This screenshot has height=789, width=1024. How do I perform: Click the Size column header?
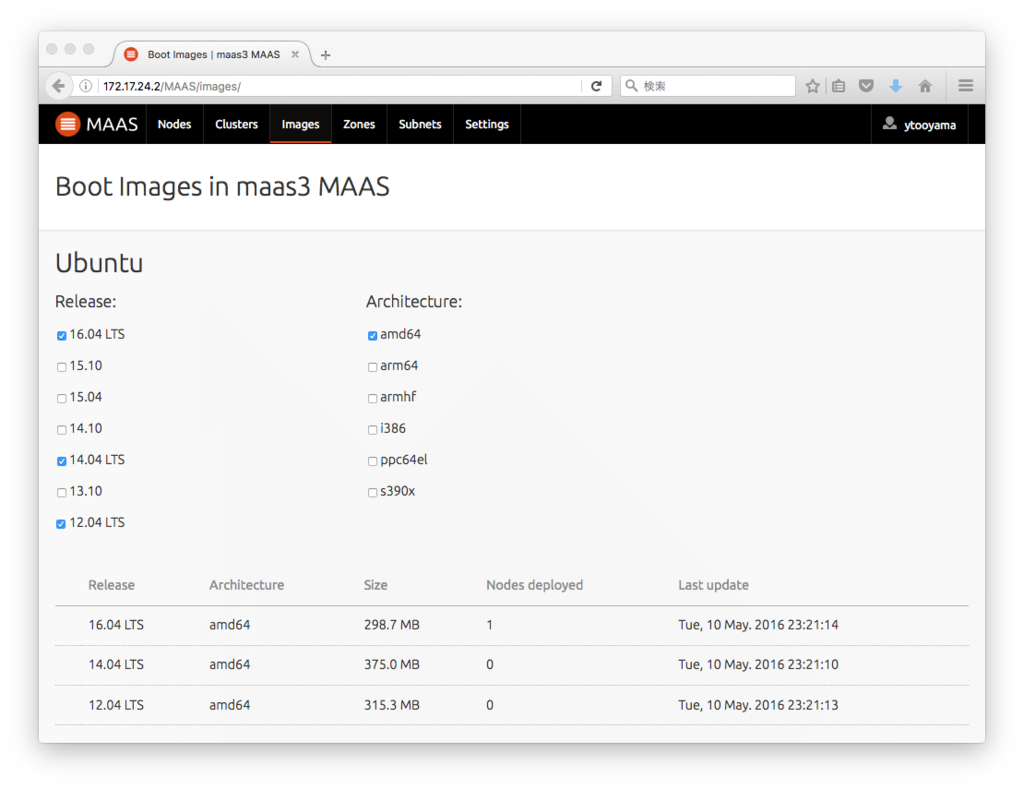tap(376, 585)
